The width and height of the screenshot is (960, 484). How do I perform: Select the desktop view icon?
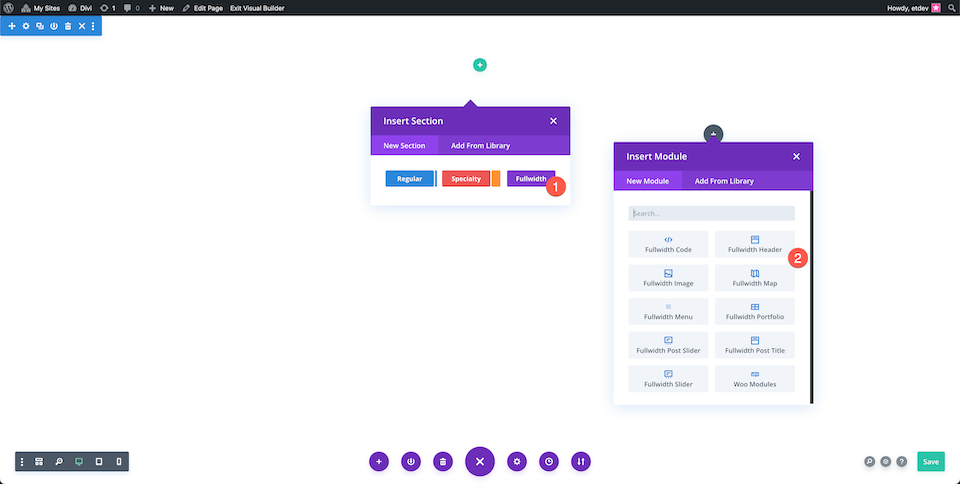[78, 462]
